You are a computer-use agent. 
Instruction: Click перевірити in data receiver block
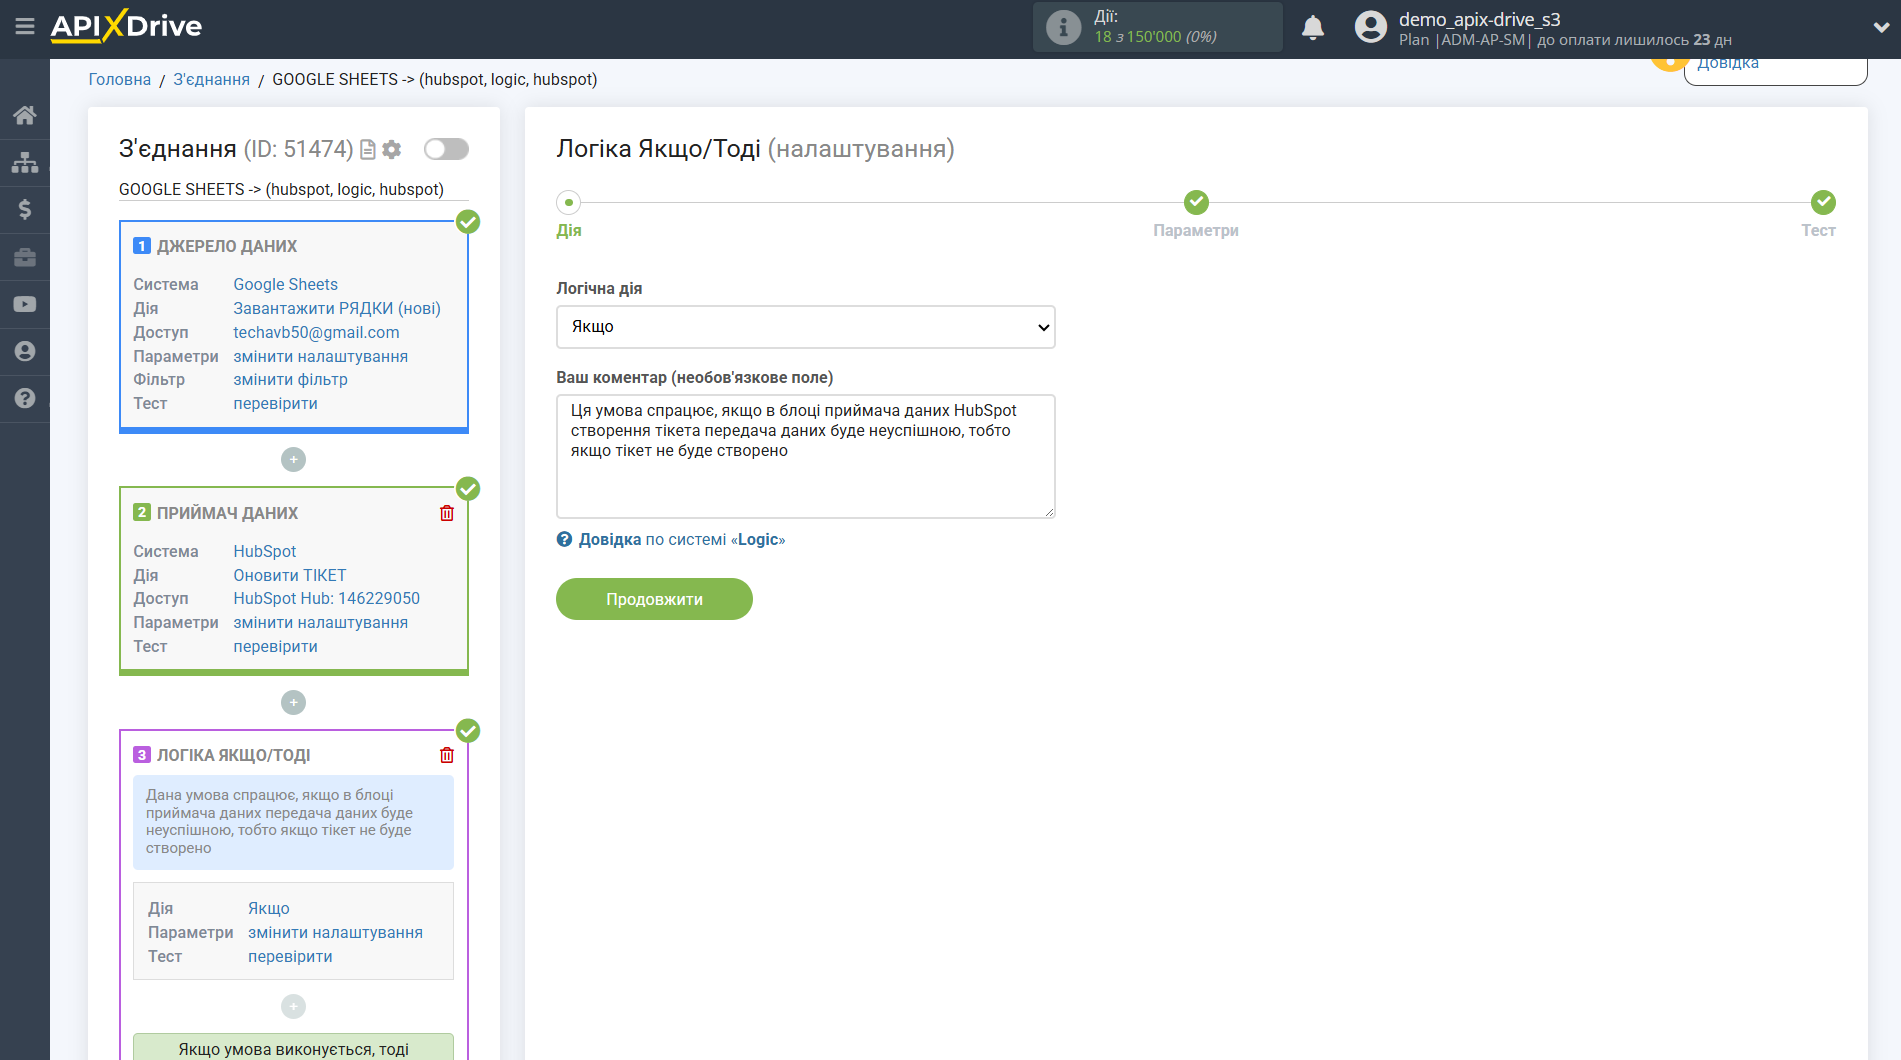click(x=276, y=647)
